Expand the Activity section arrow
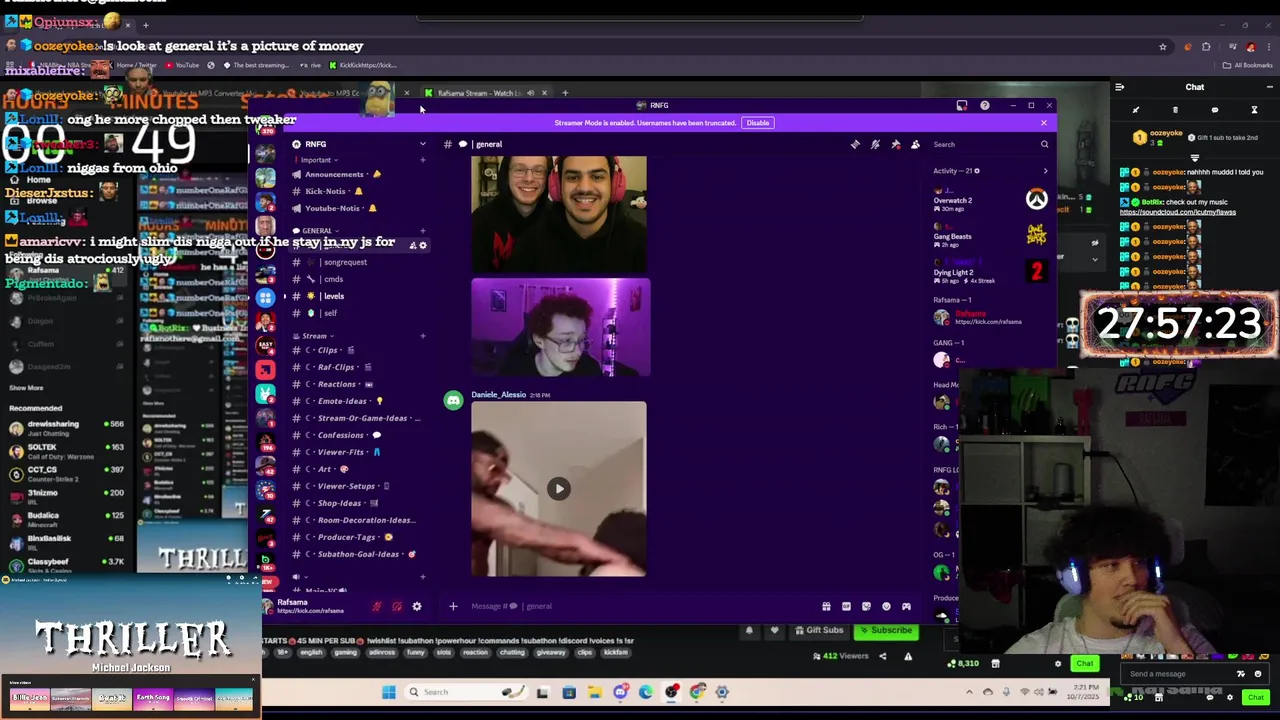 (x=1045, y=171)
